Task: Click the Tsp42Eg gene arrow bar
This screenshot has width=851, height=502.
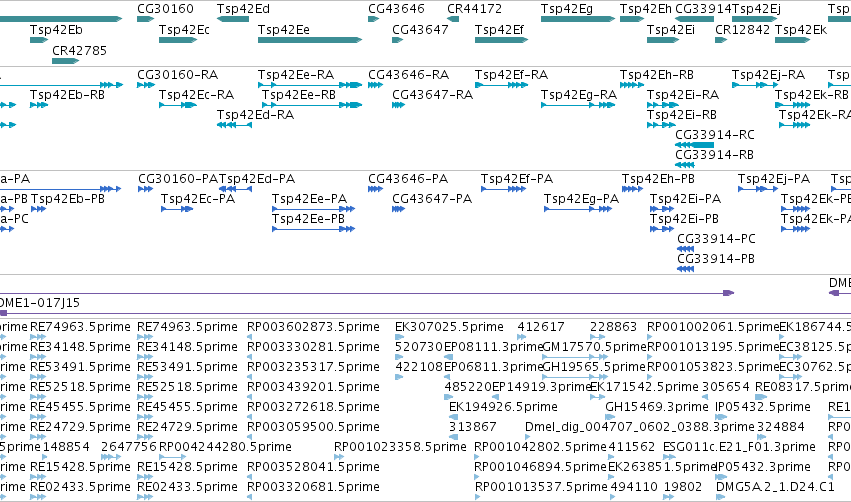Action: click(x=577, y=19)
